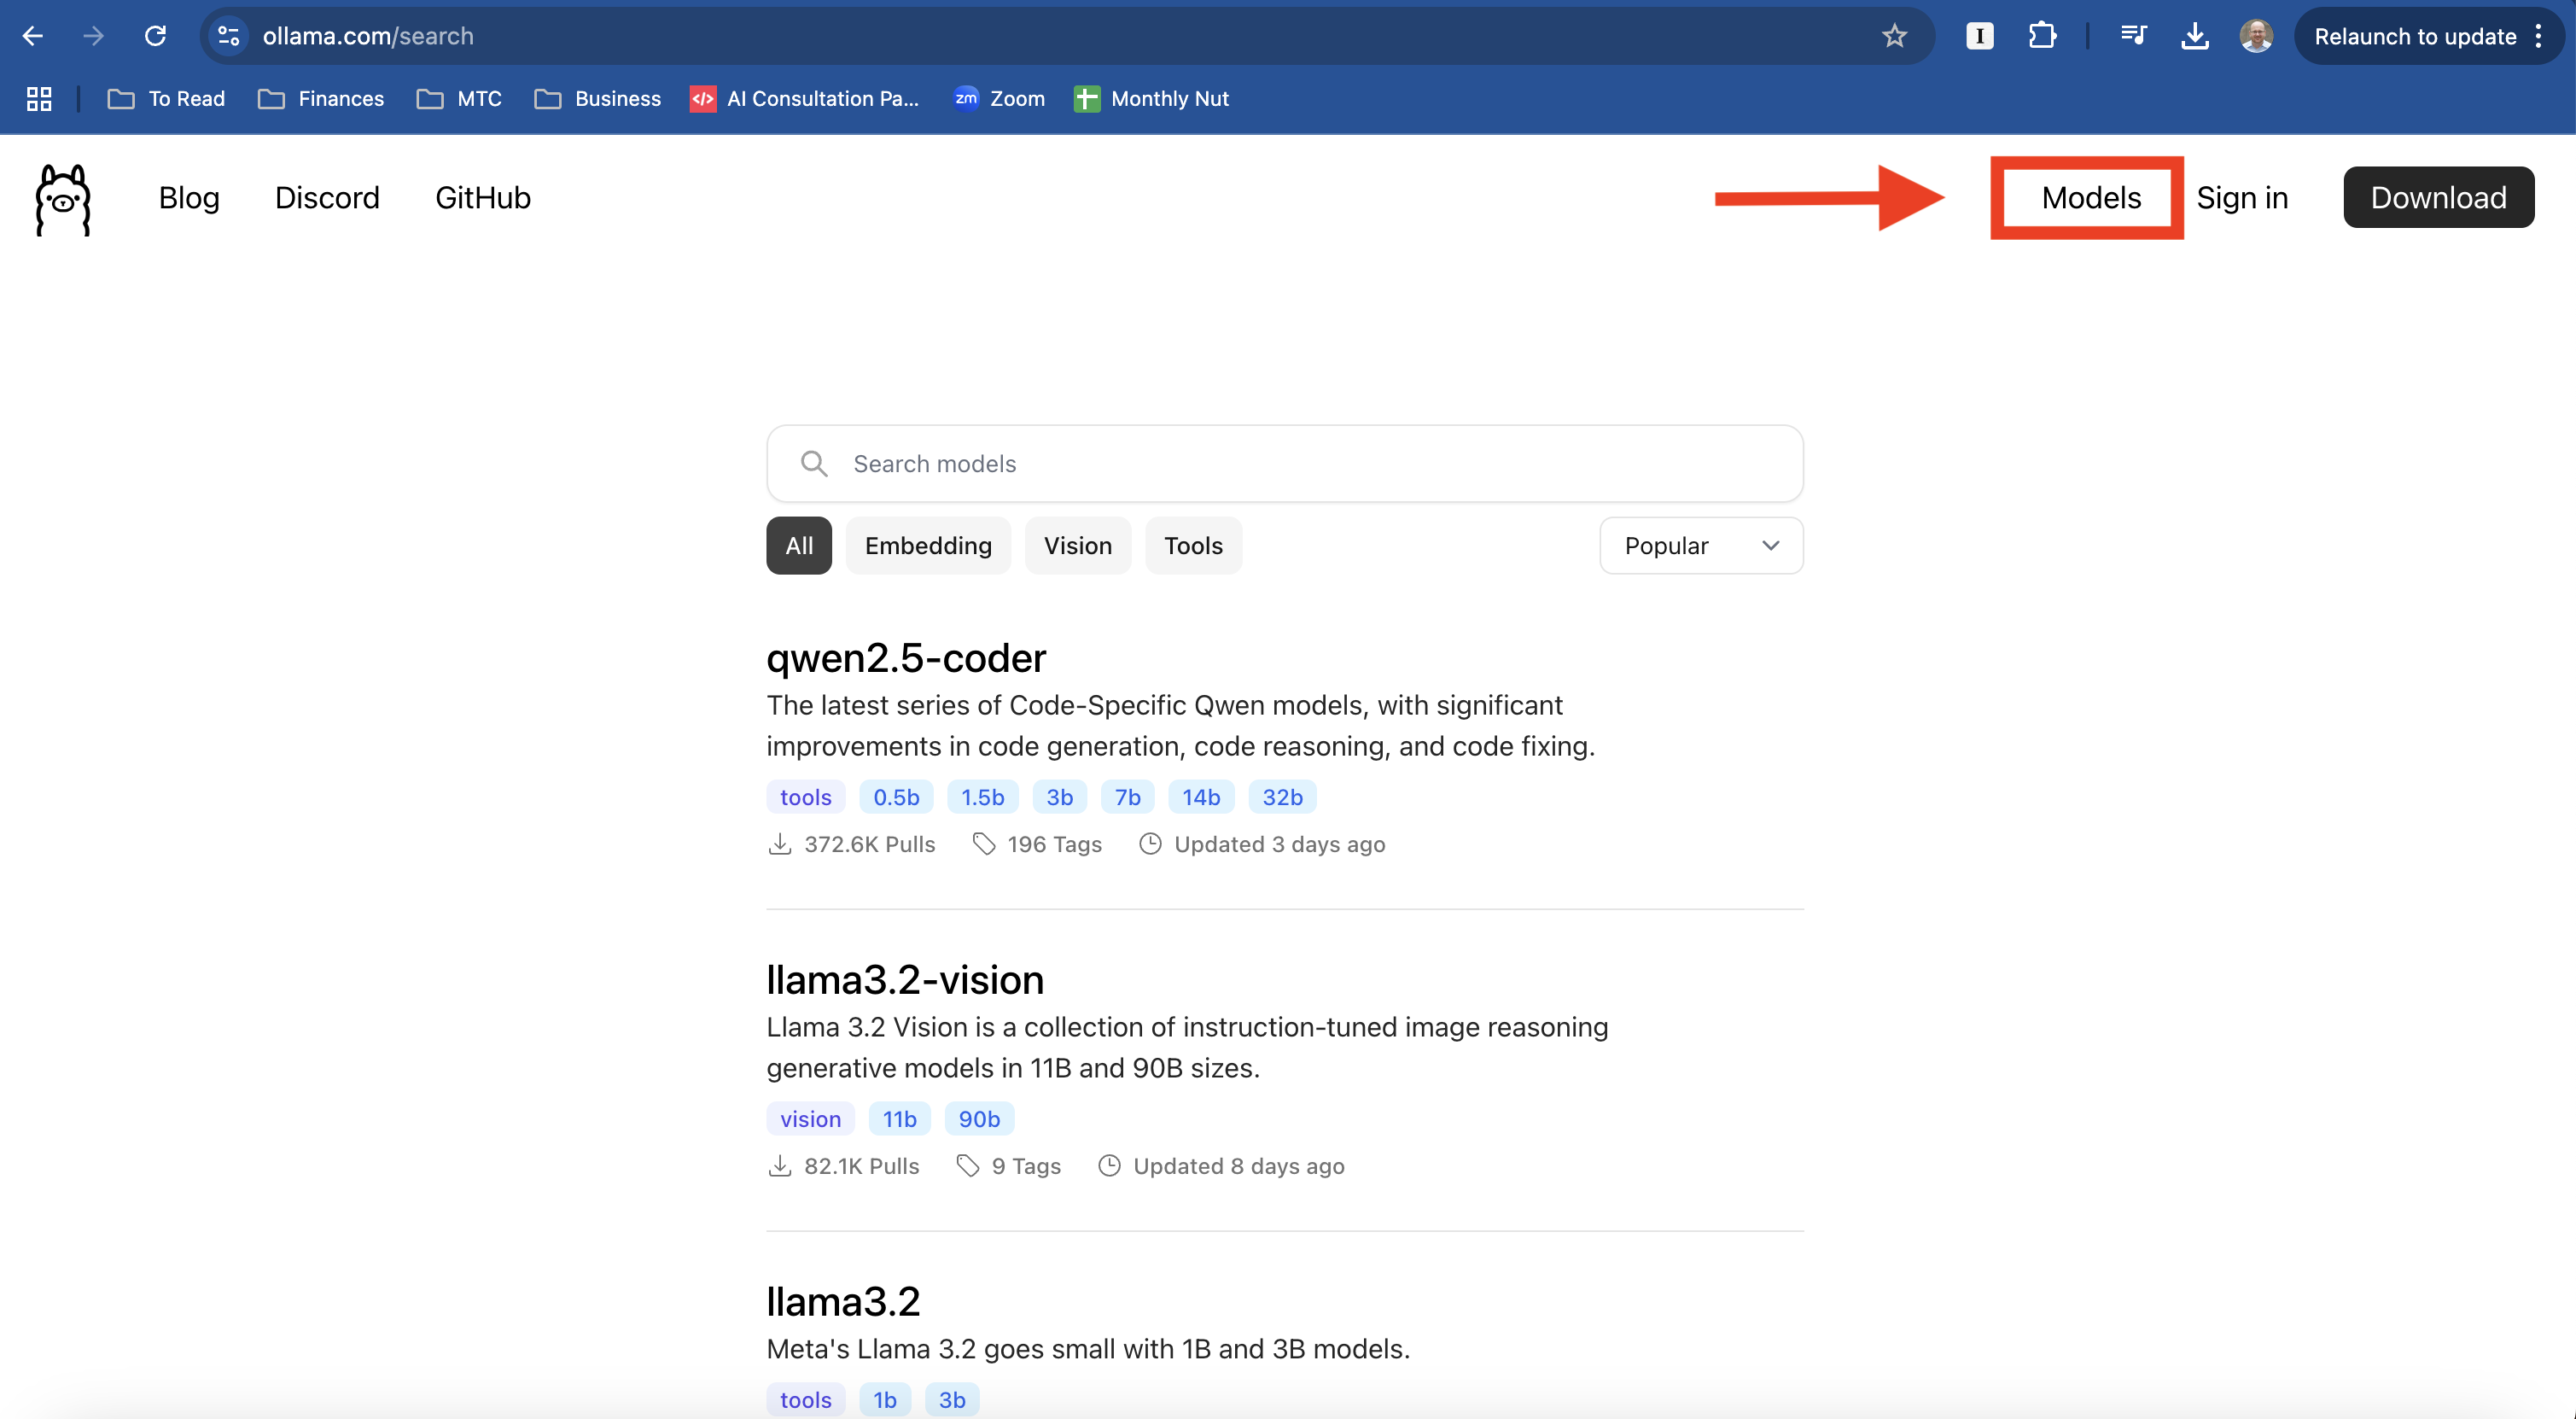Click Updated 3 days ago text
Image resolution: width=2576 pixels, height=1419 pixels.
pyautogui.click(x=1279, y=845)
